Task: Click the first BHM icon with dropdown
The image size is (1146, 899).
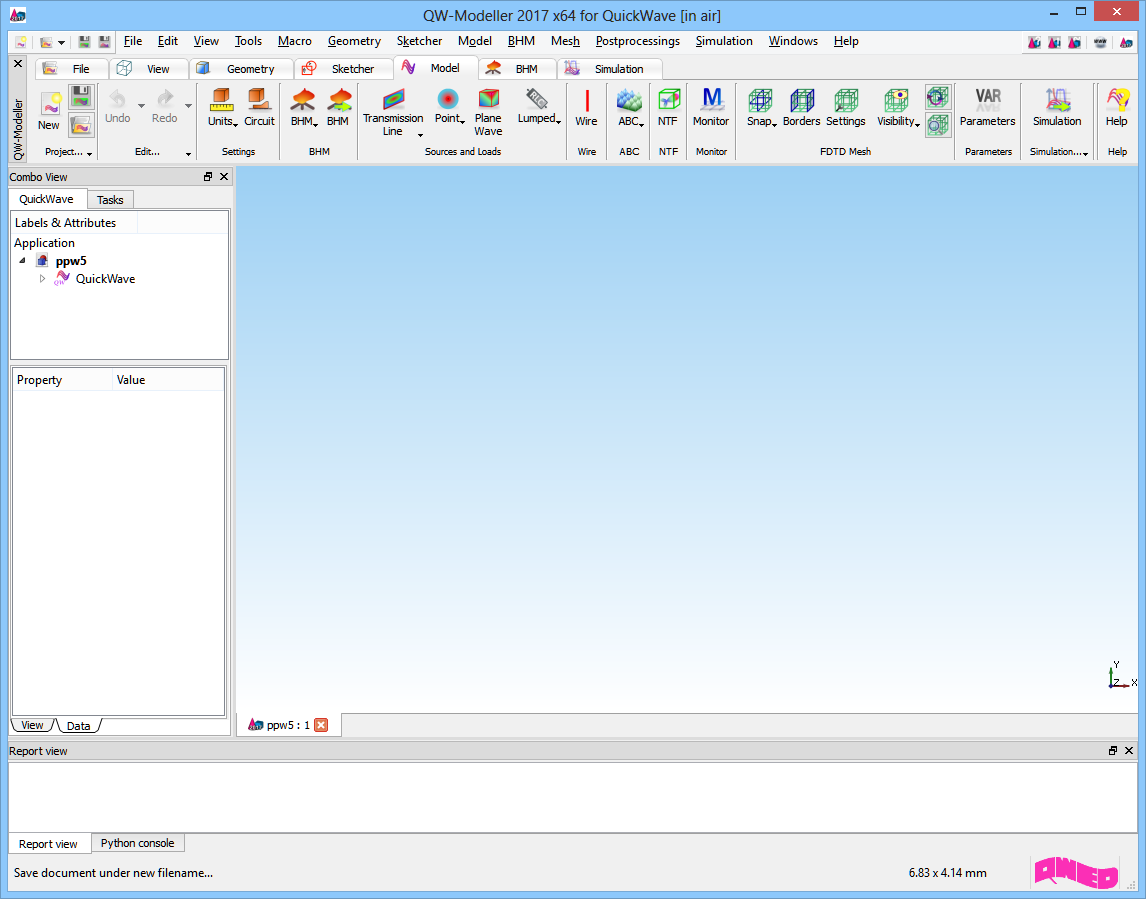Action: (303, 107)
